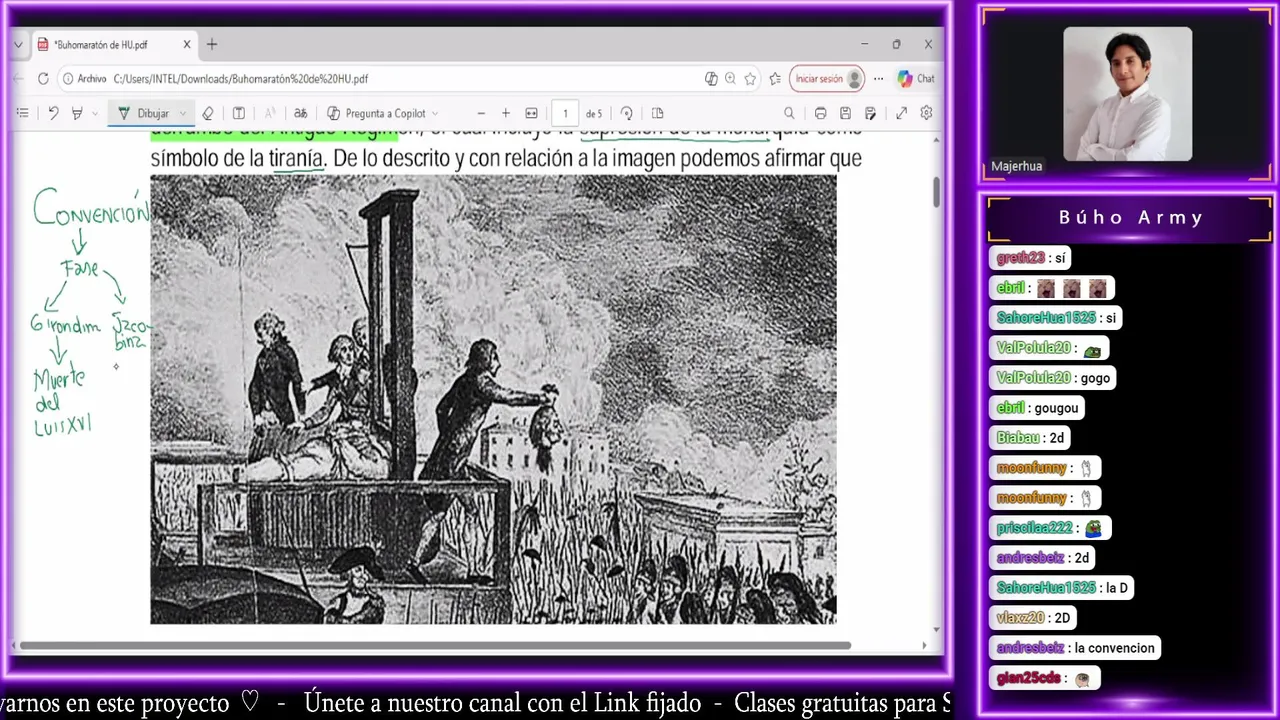Expand the highlighter options arrow
This screenshot has height=720, width=1280.
point(95,113)
